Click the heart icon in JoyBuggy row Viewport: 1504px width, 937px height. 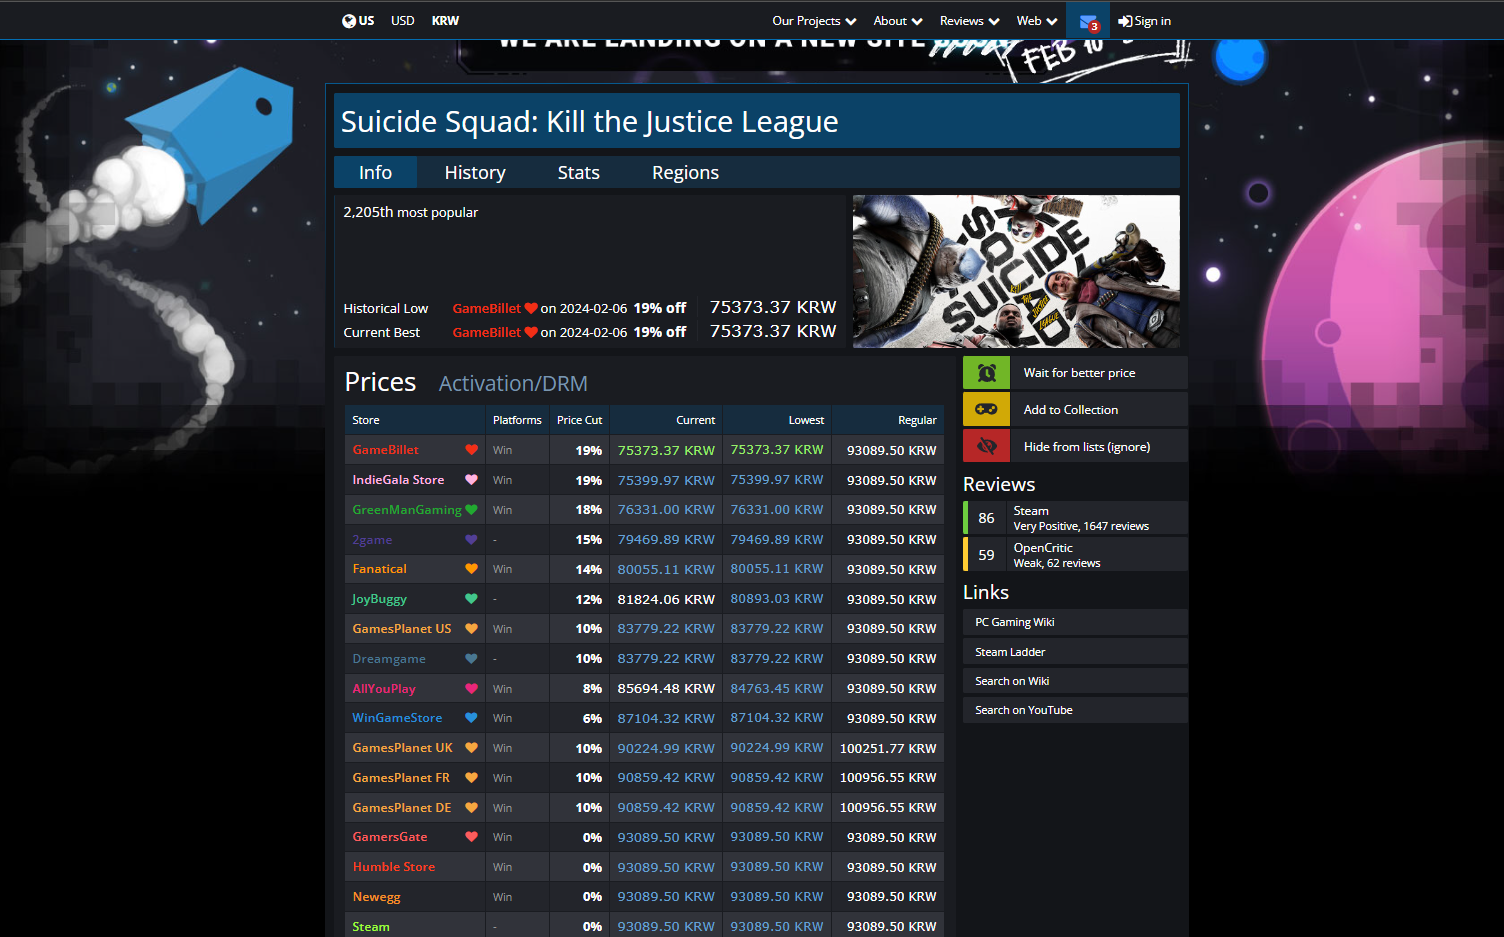coord(472,599)
